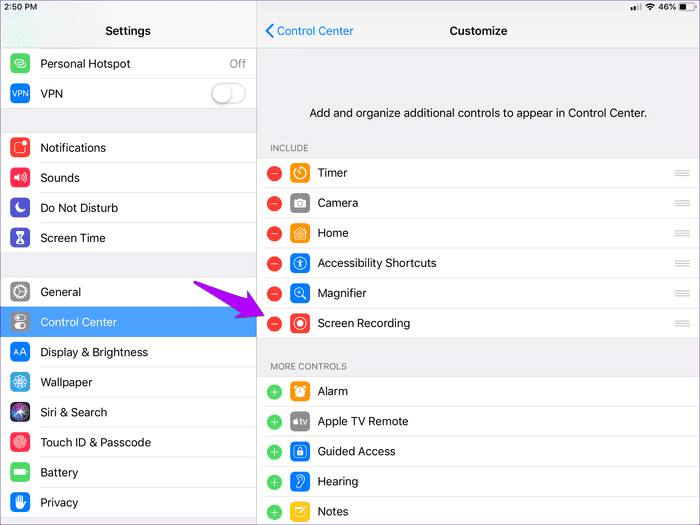
Task: Open Personal Hotspot settings
Action: 85,63
